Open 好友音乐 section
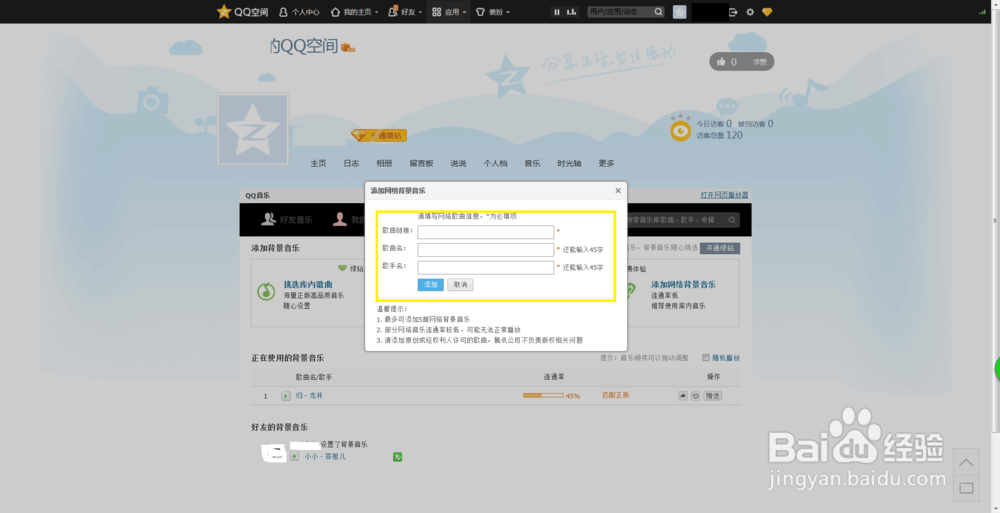The height and width of the screenshot is (513, 1000). pyautogui.click(x=287, y=219)
